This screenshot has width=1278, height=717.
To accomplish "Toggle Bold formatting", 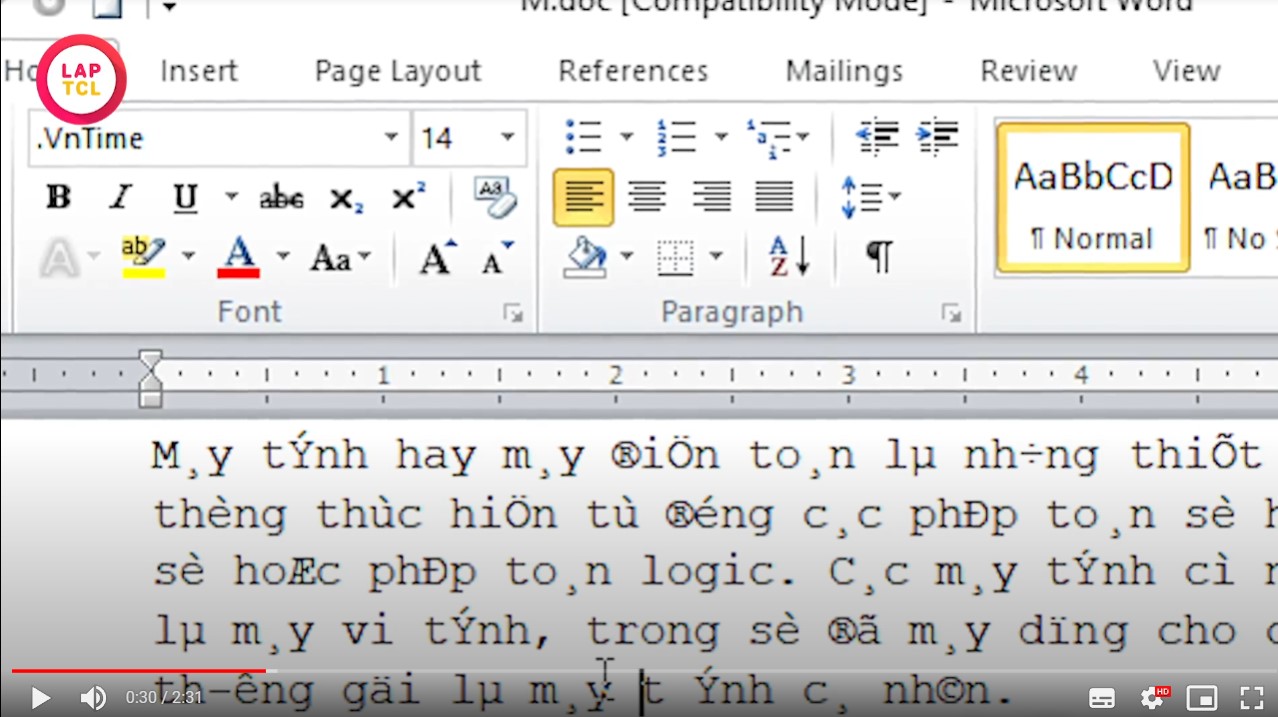I will tap(57, 198).
